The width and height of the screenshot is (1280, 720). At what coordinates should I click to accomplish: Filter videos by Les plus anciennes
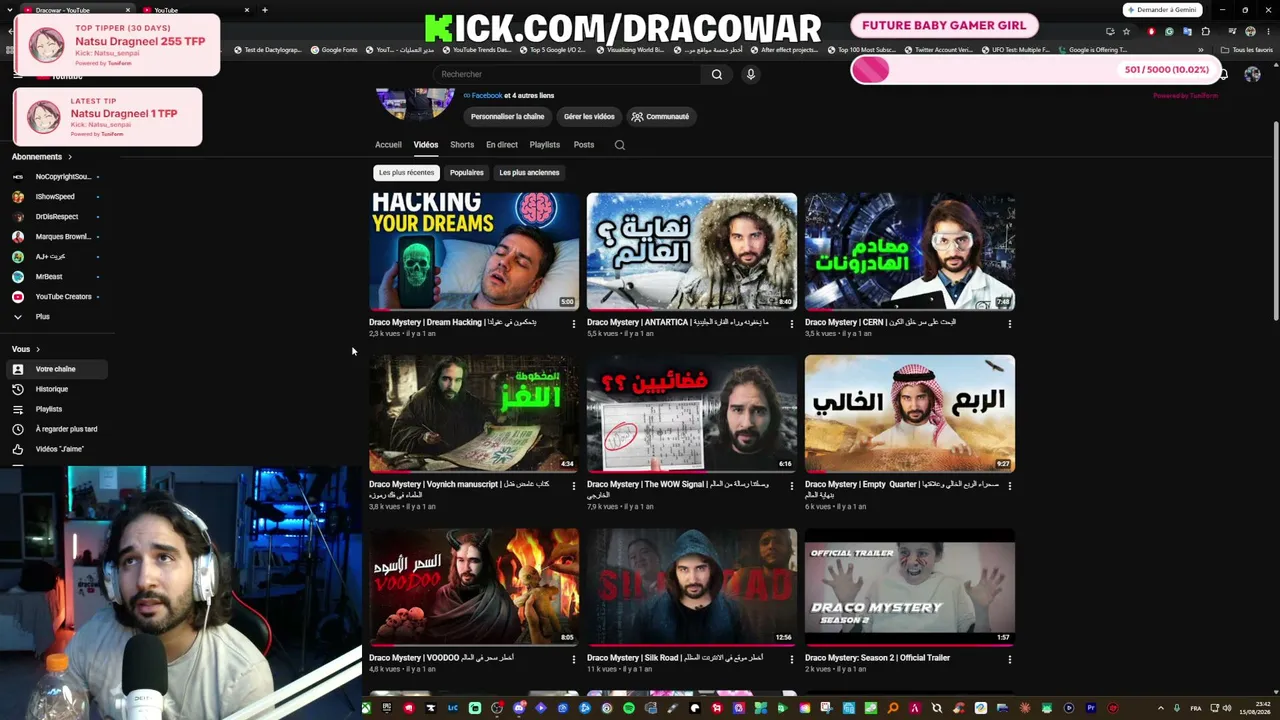(x=529, y=173)
